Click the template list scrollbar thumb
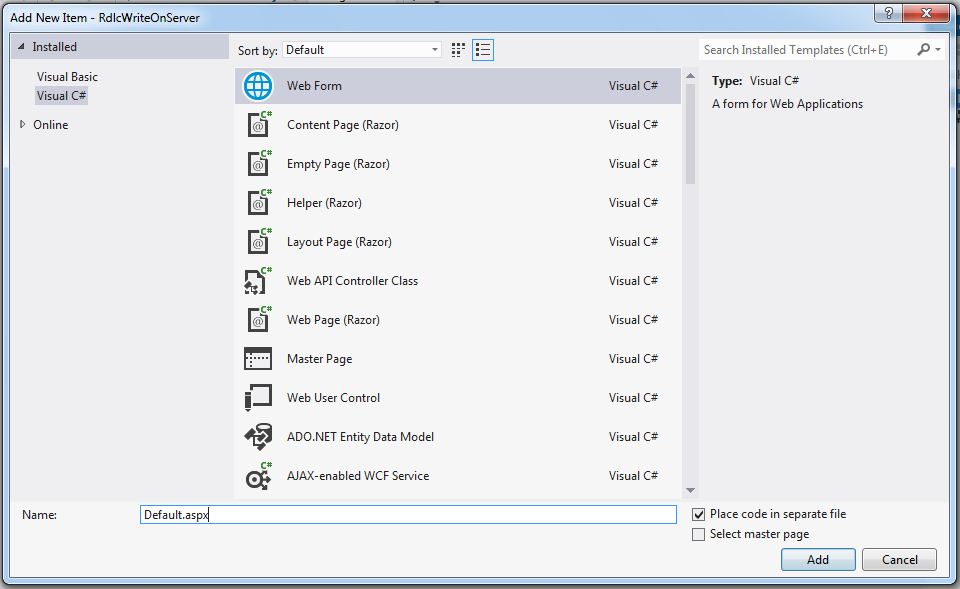Image resolution: width=960 pixels, height=589 pixels. click(691, 134)
